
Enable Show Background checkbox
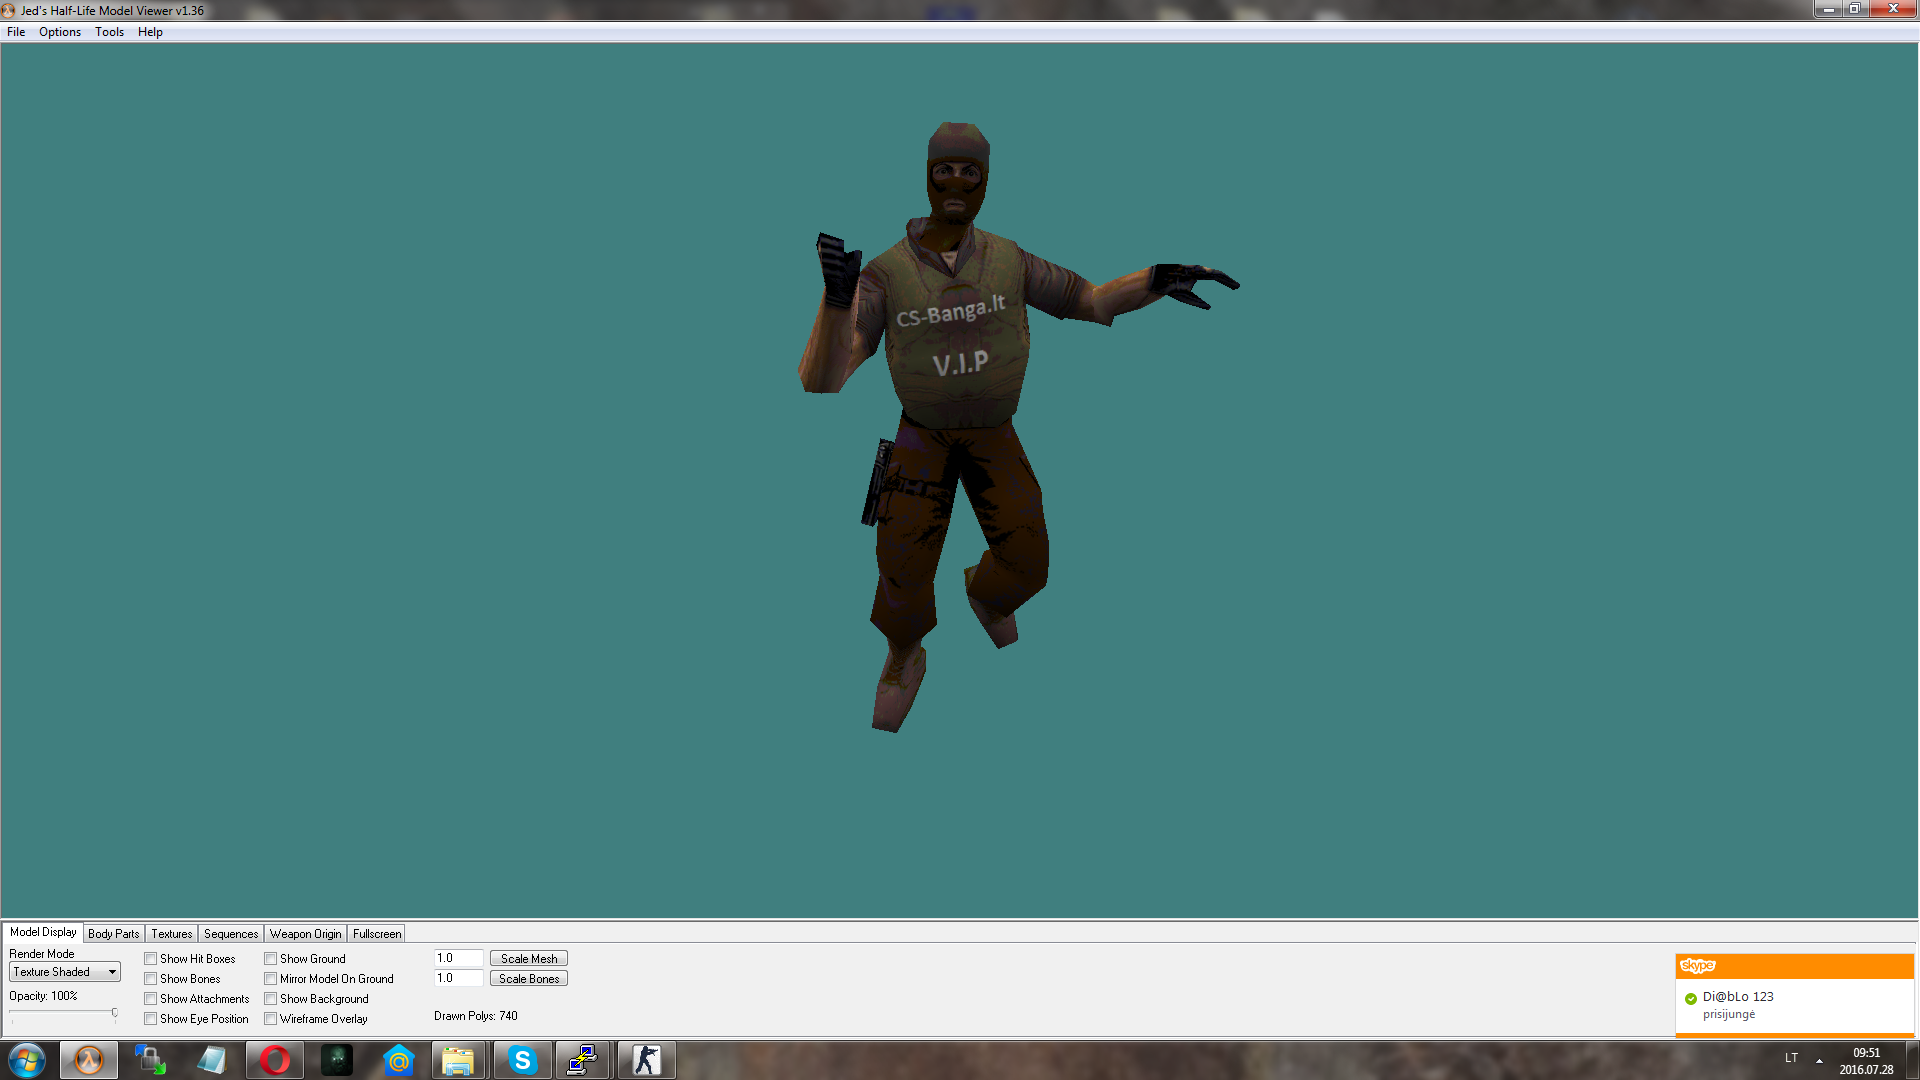pyautogui.click(x=270, y=999)
